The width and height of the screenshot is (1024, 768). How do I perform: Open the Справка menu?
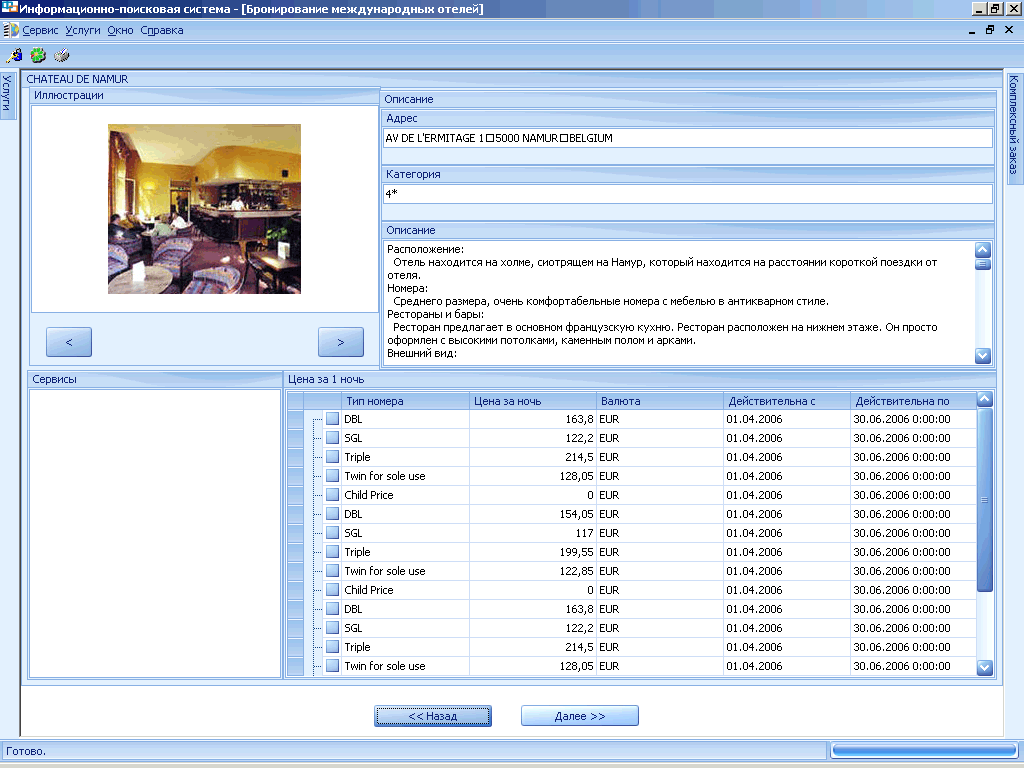pyautogui.click(x=162, y=30)
